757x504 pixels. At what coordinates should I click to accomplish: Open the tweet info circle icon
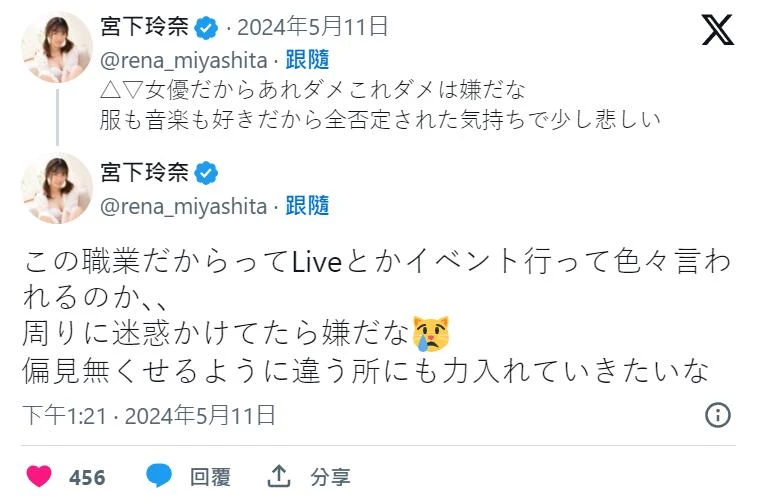[718, 415]
